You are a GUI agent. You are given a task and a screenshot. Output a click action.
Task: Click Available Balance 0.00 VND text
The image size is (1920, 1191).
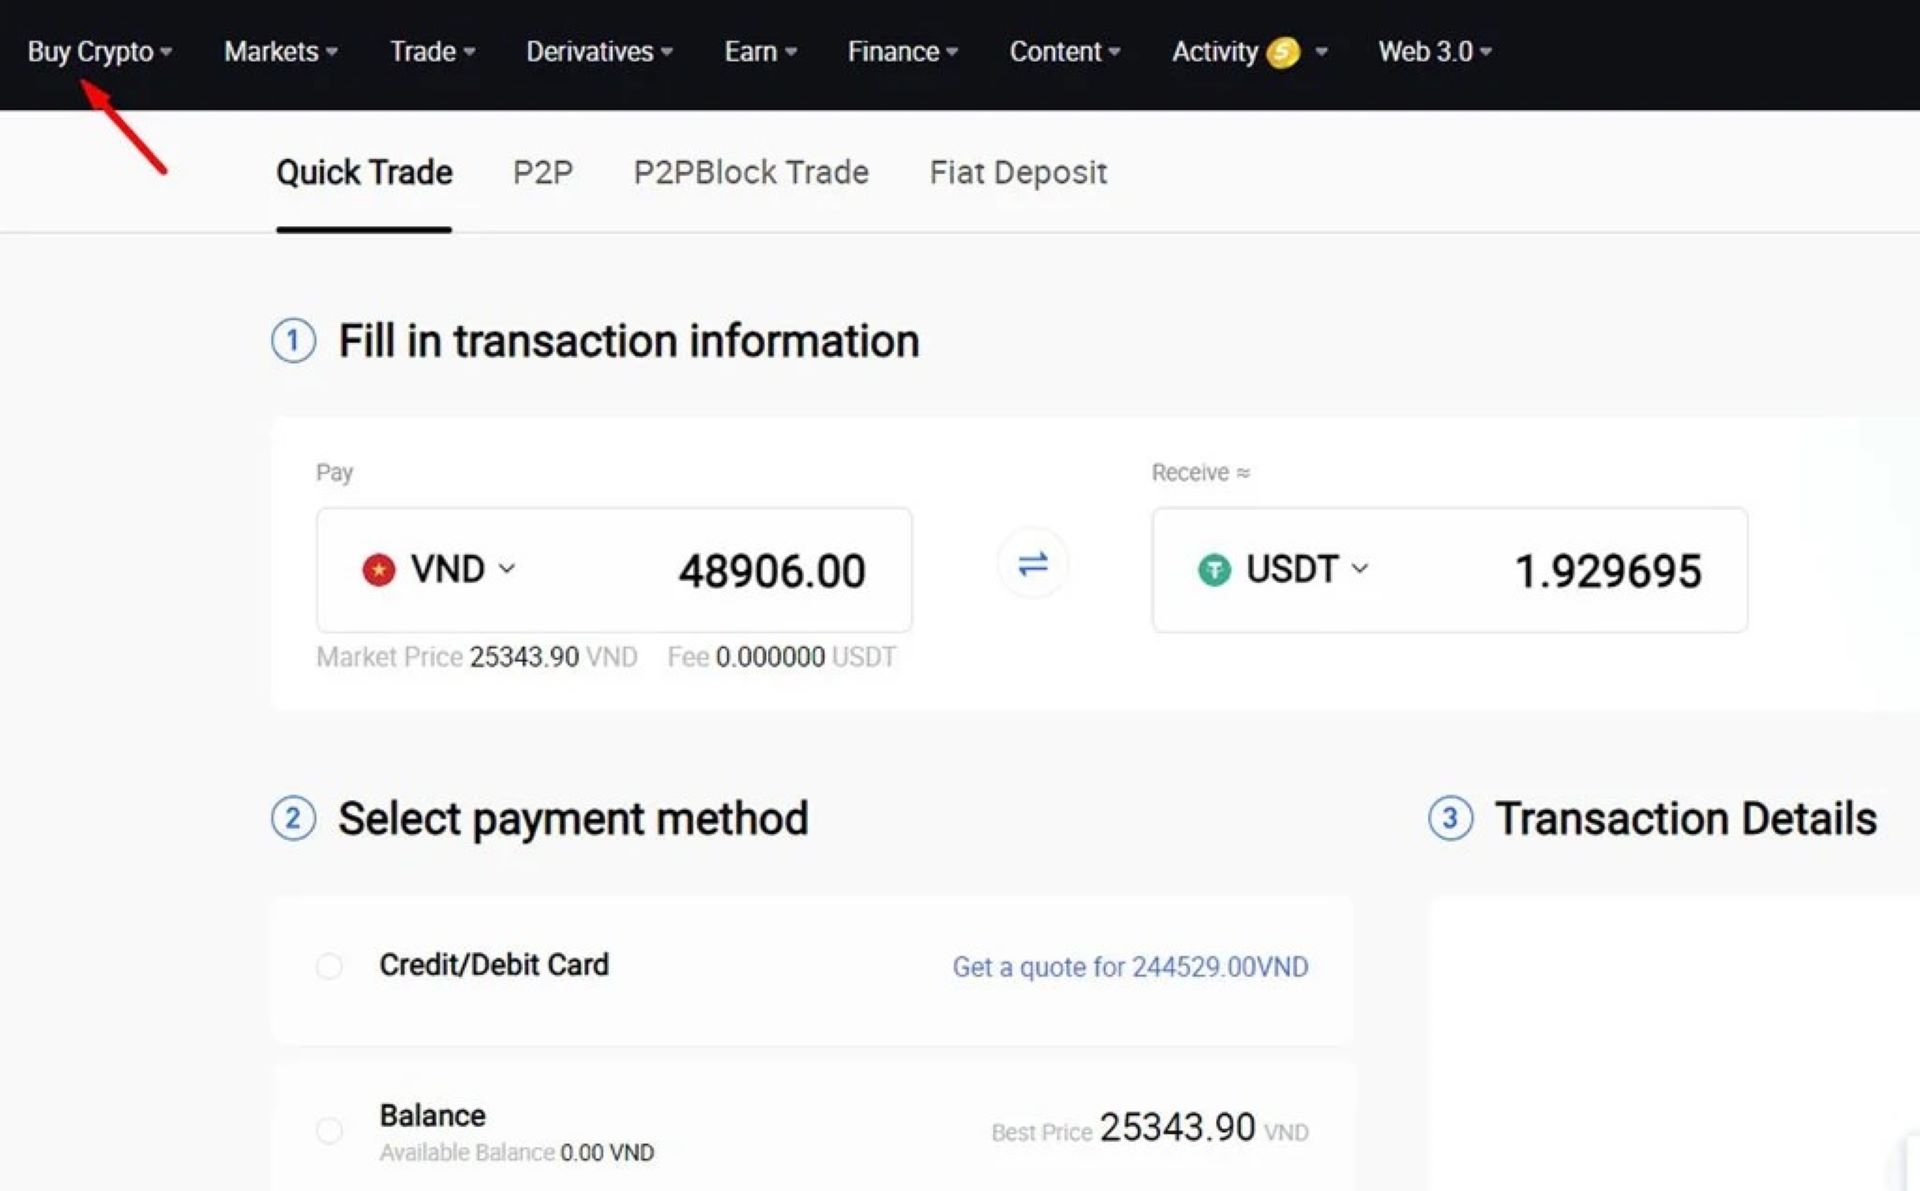(517, 1152)
